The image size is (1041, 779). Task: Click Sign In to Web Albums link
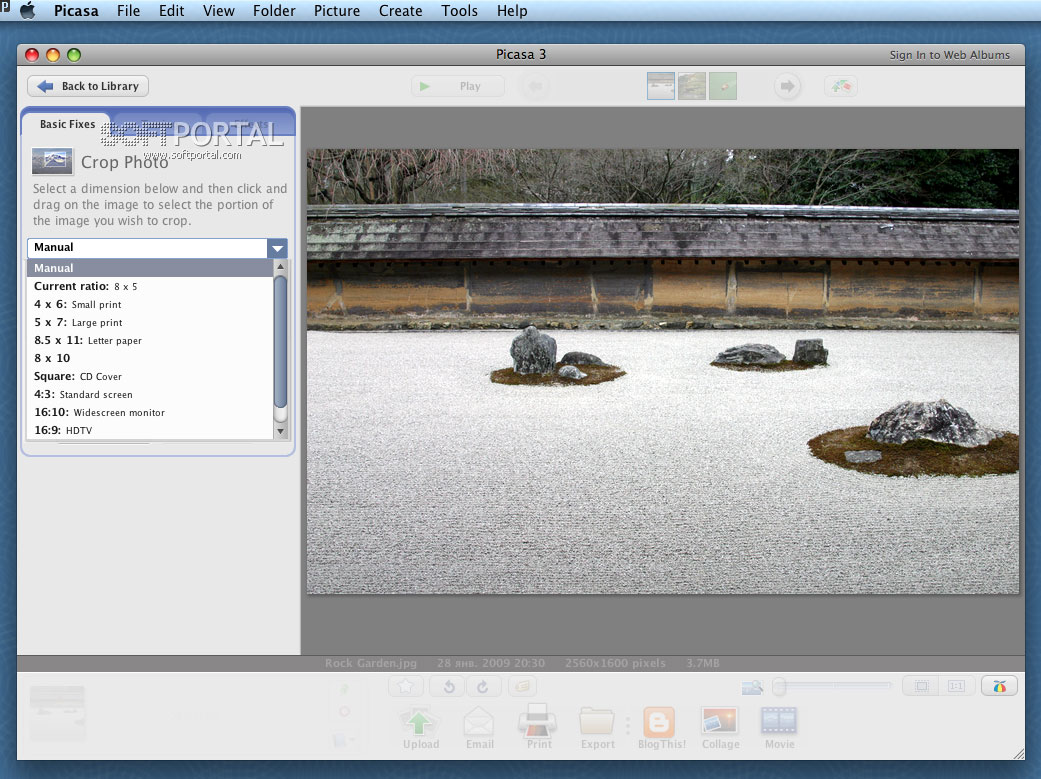949,55
